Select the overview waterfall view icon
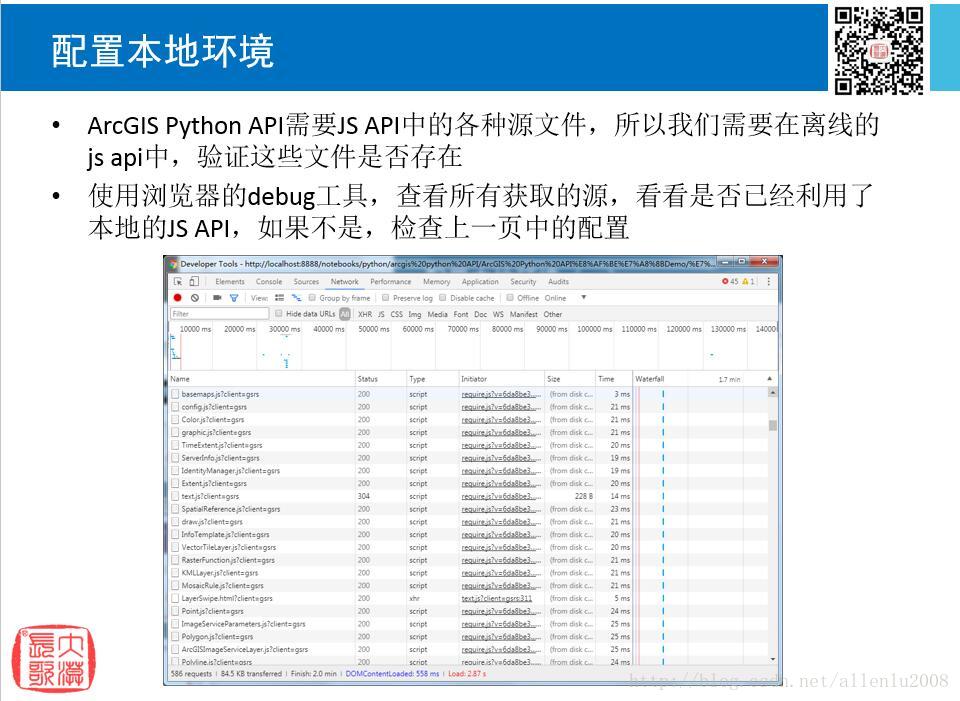The height and width of the screenshot is (701, 960). pyautogui.click(x=296, y=298)
